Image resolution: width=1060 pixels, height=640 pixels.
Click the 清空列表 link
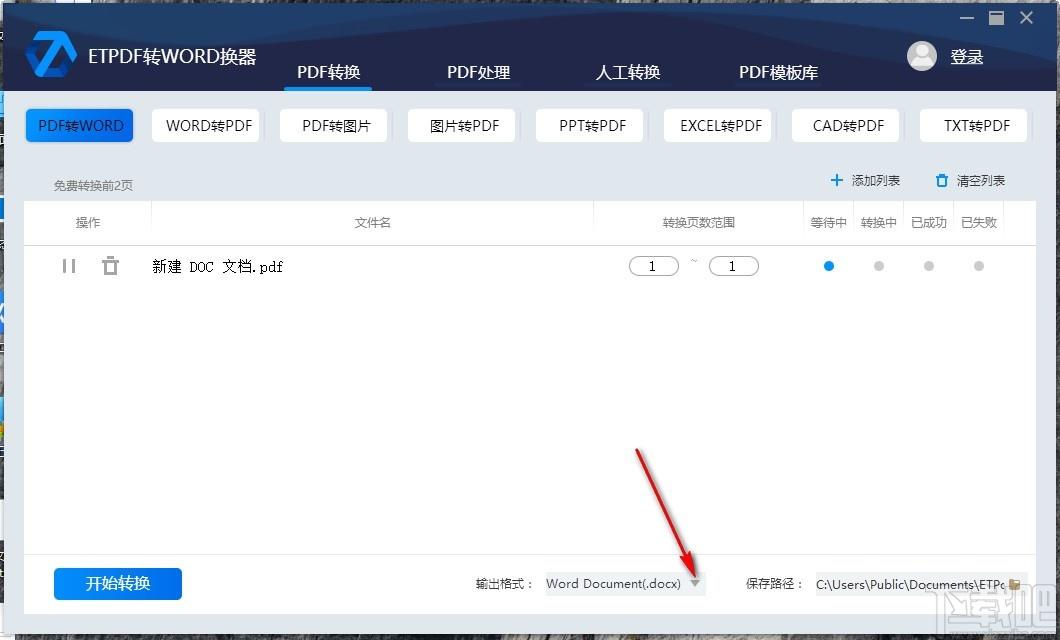point(980,180)
